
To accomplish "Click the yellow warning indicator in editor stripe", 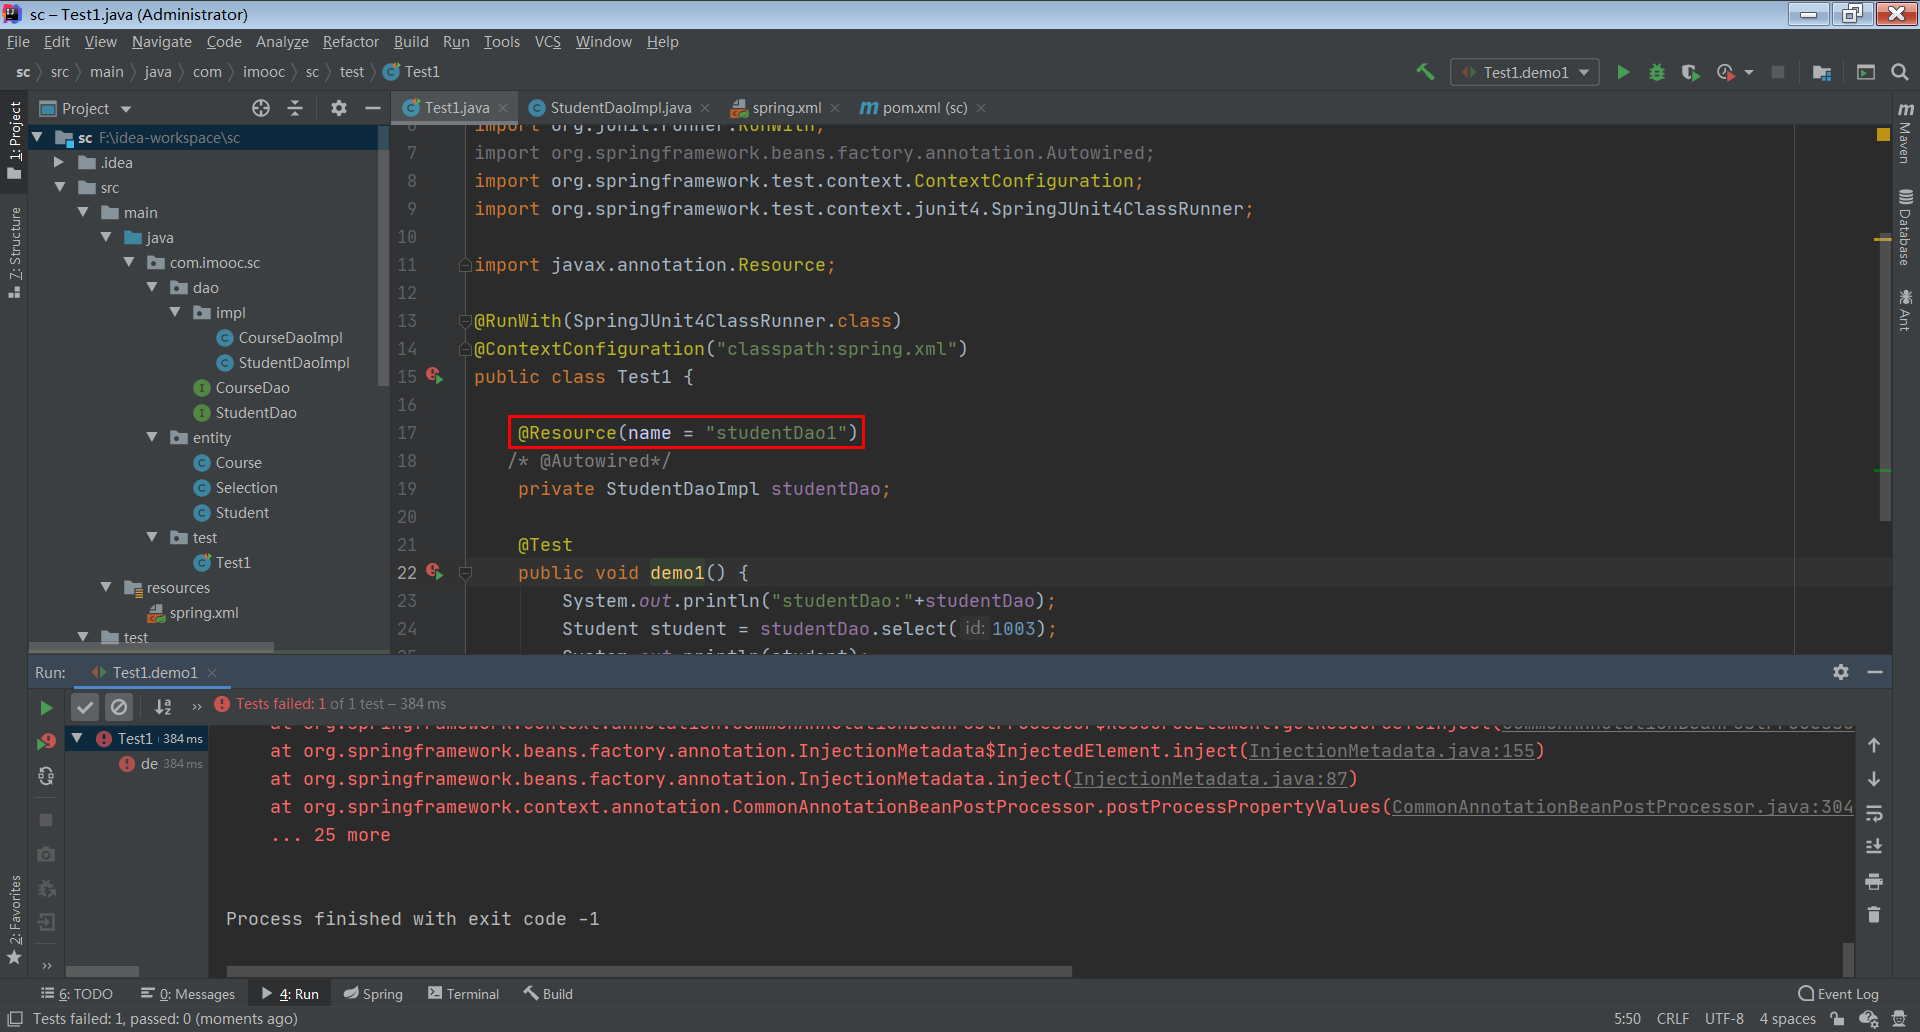I will point(1883,134).
